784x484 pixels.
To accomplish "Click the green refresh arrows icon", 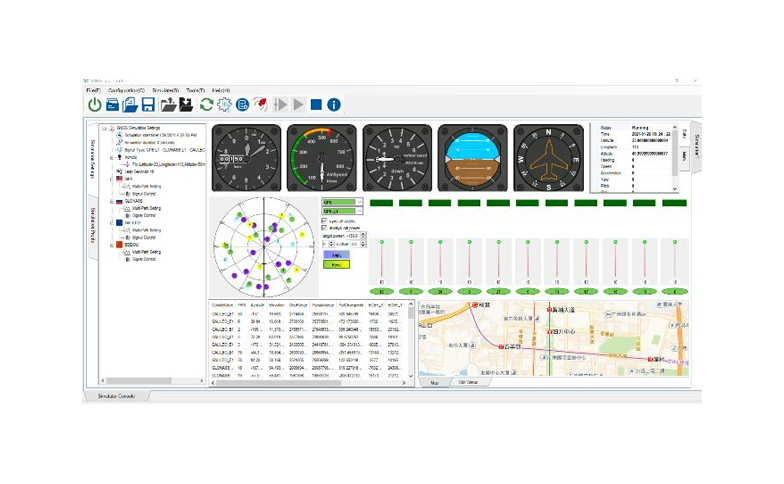I will (206, 104).
